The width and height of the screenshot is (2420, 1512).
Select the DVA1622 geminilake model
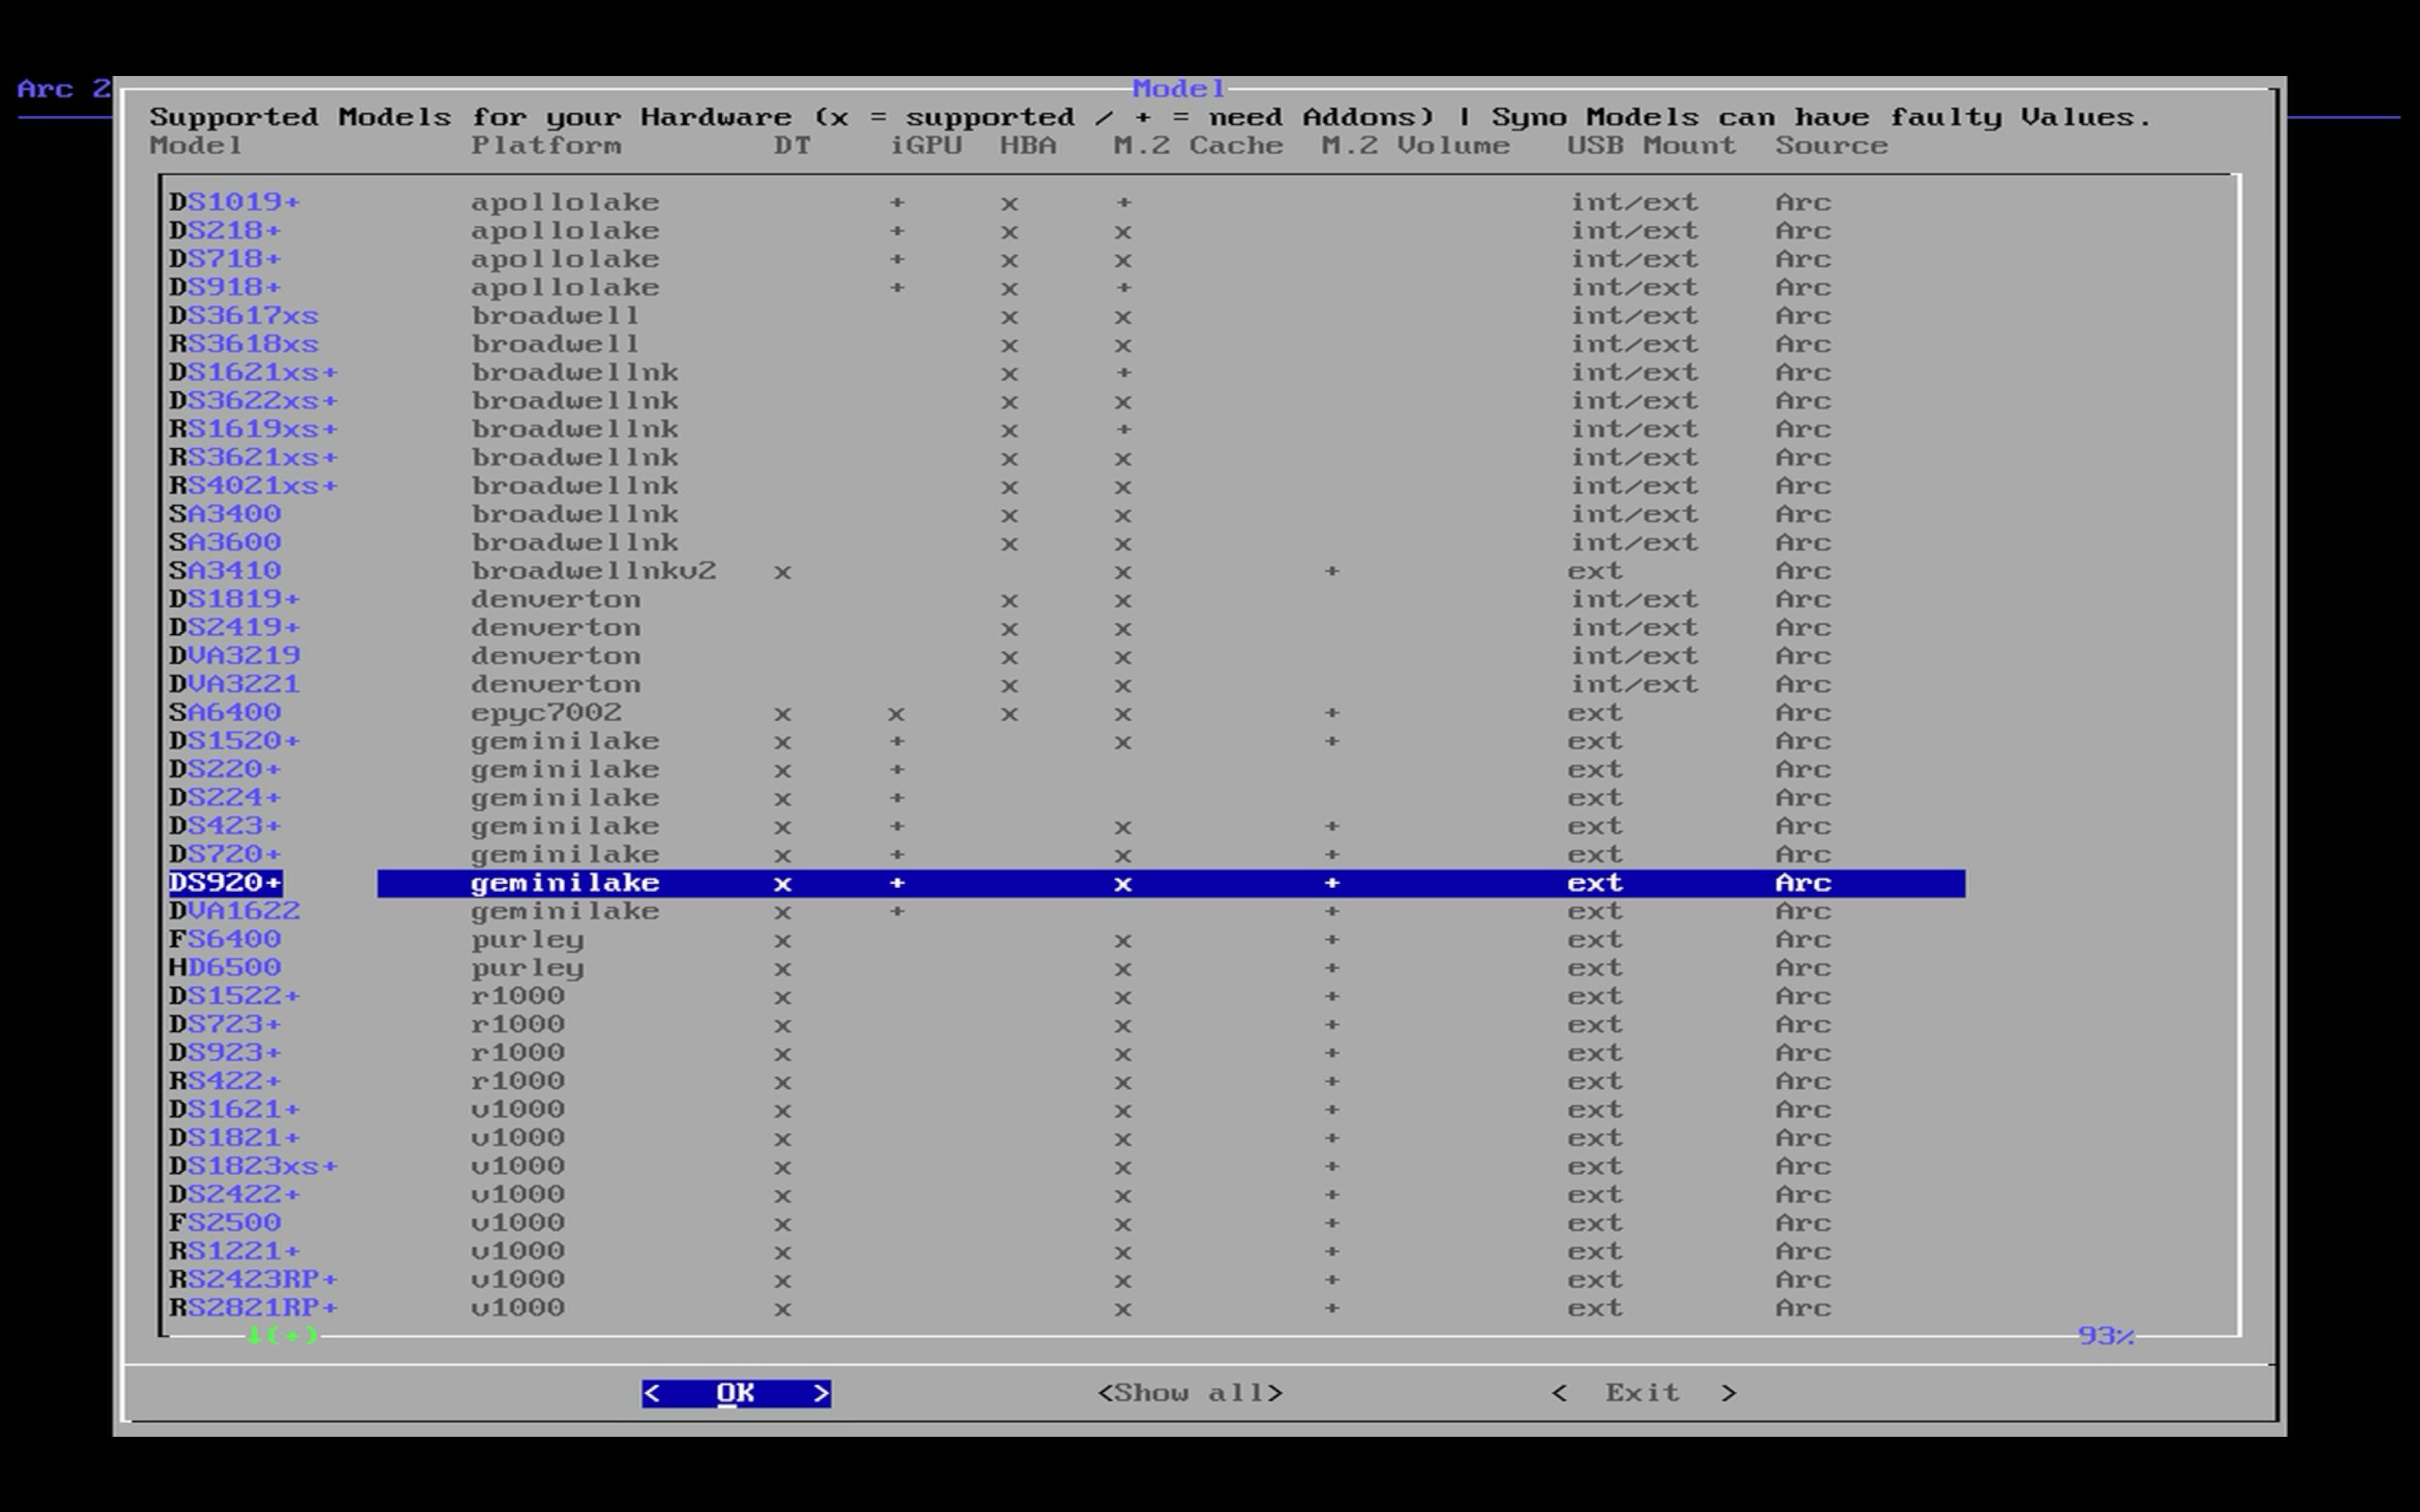[x=235, y=911]
